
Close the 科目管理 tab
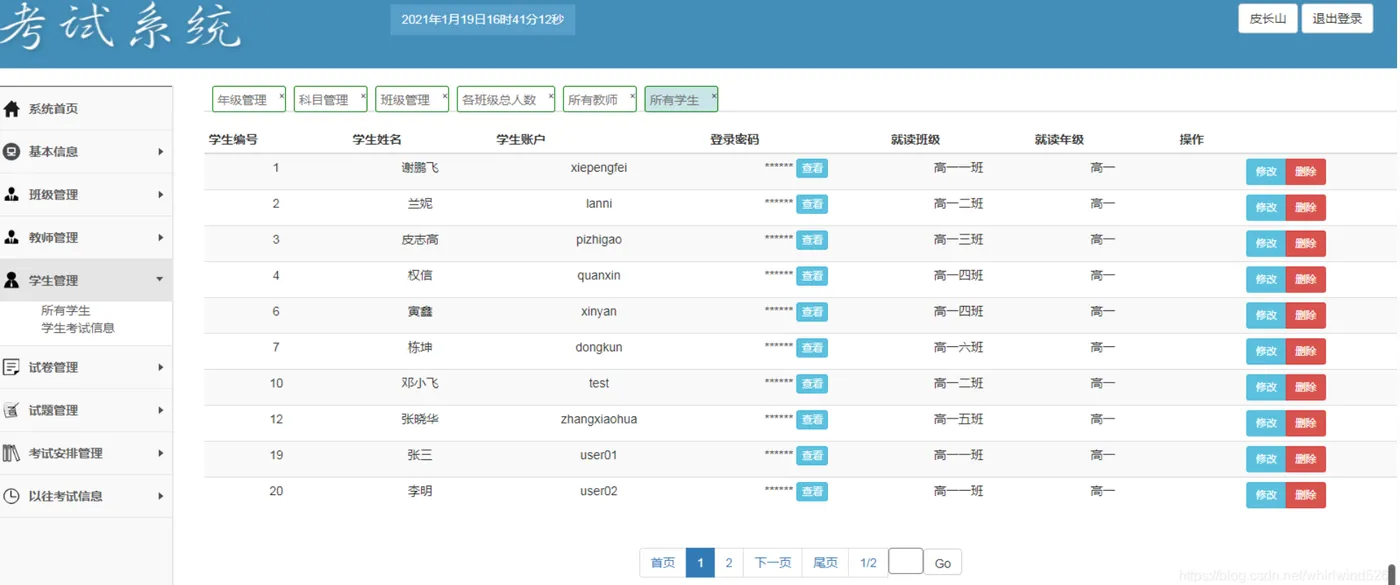(363, 95)
